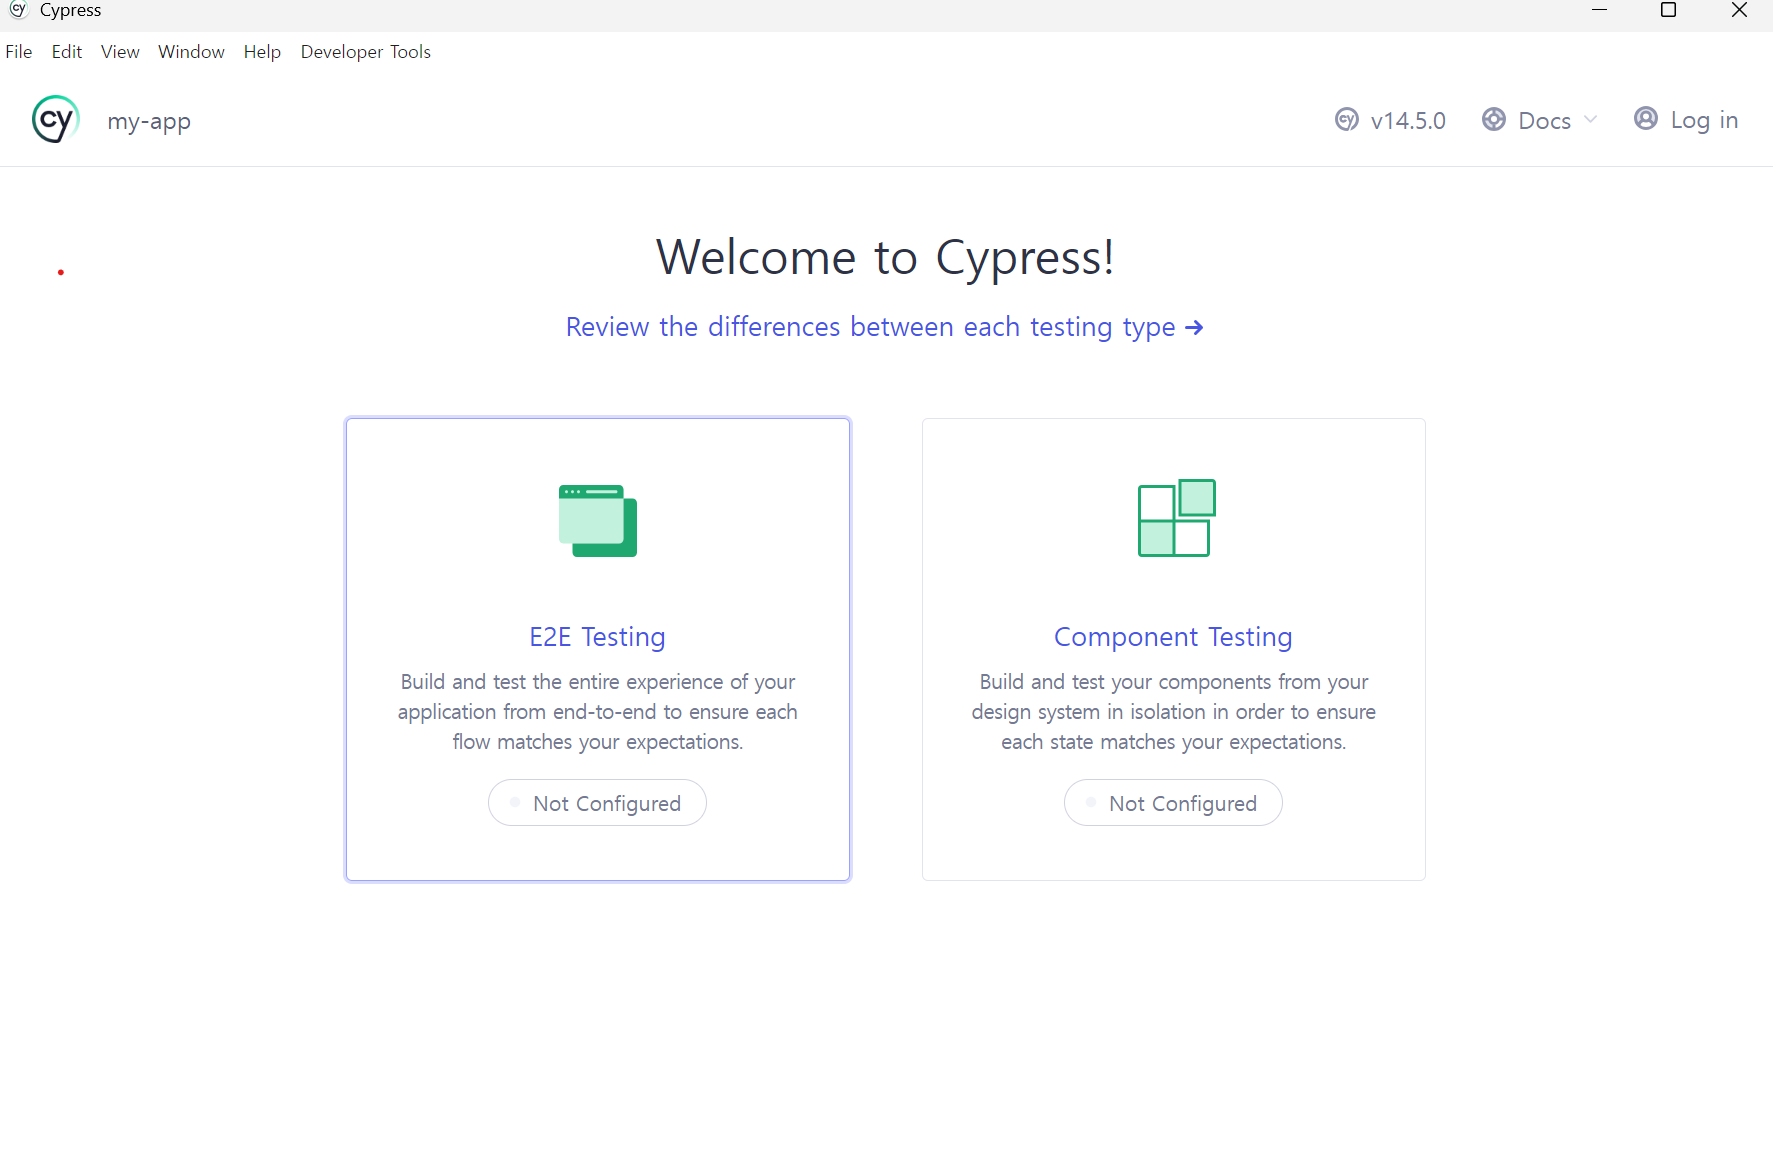This screenshot has height=1159, width=1773.
Task: Click the my-app project name
Action: click(x=149, y=122)
